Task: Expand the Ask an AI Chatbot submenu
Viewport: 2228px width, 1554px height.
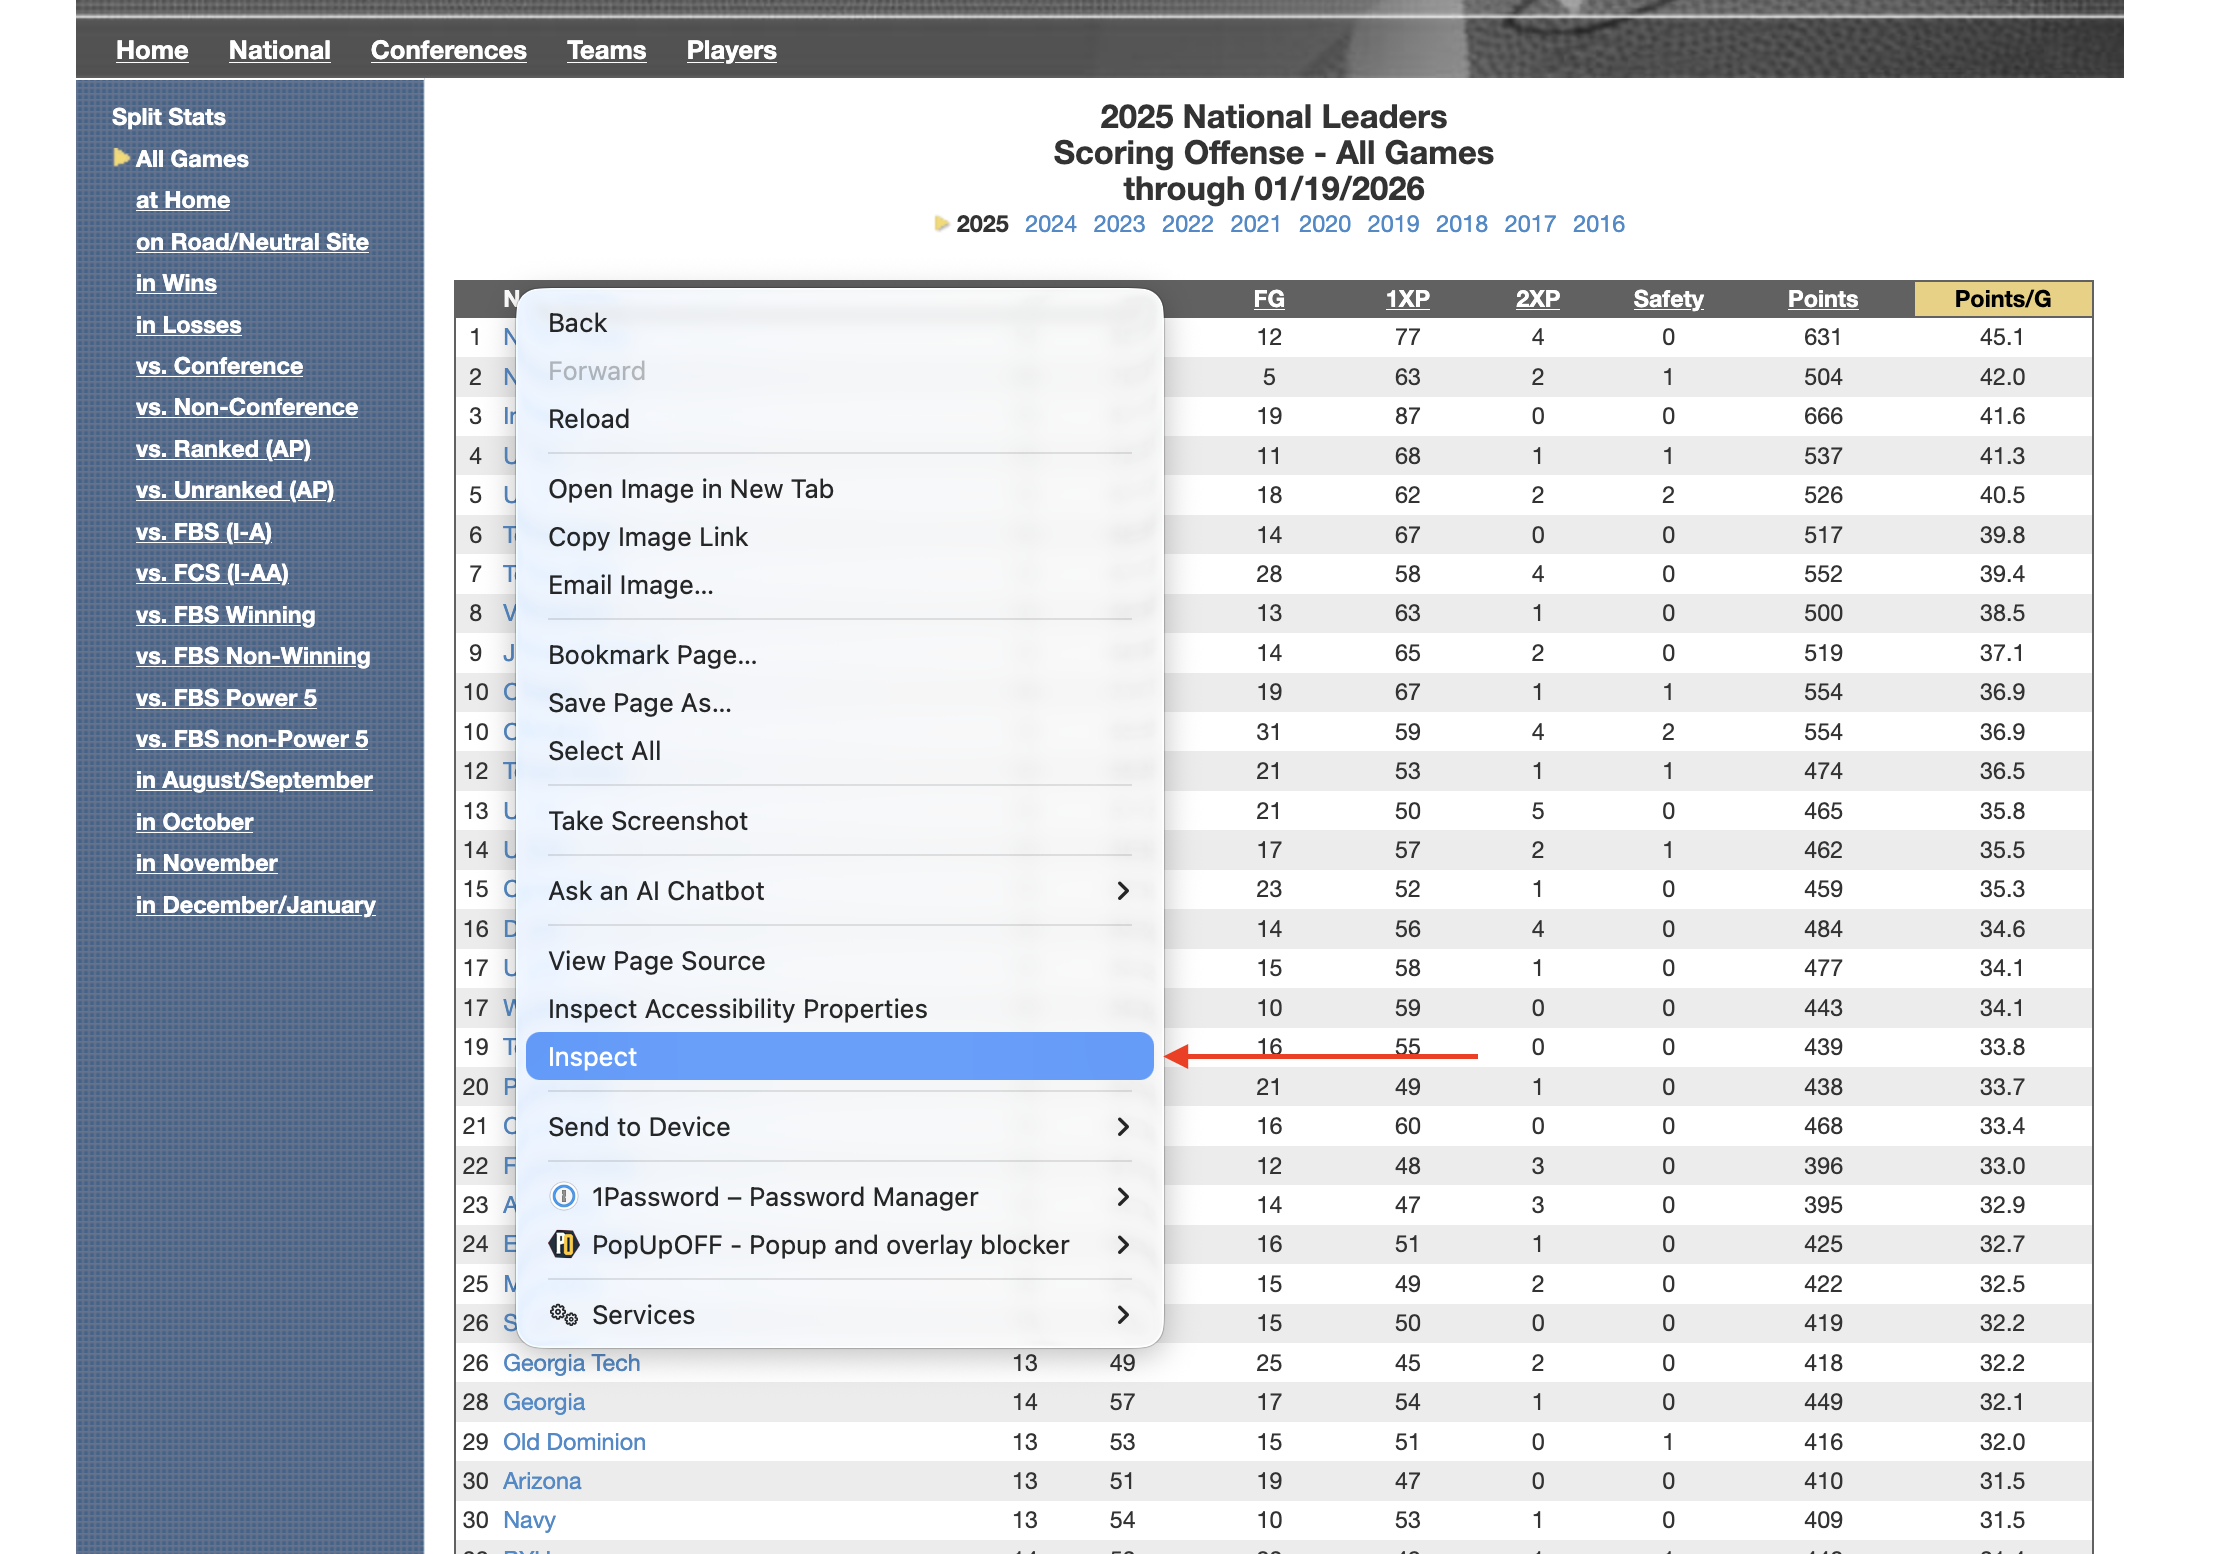Action: 1122,890
